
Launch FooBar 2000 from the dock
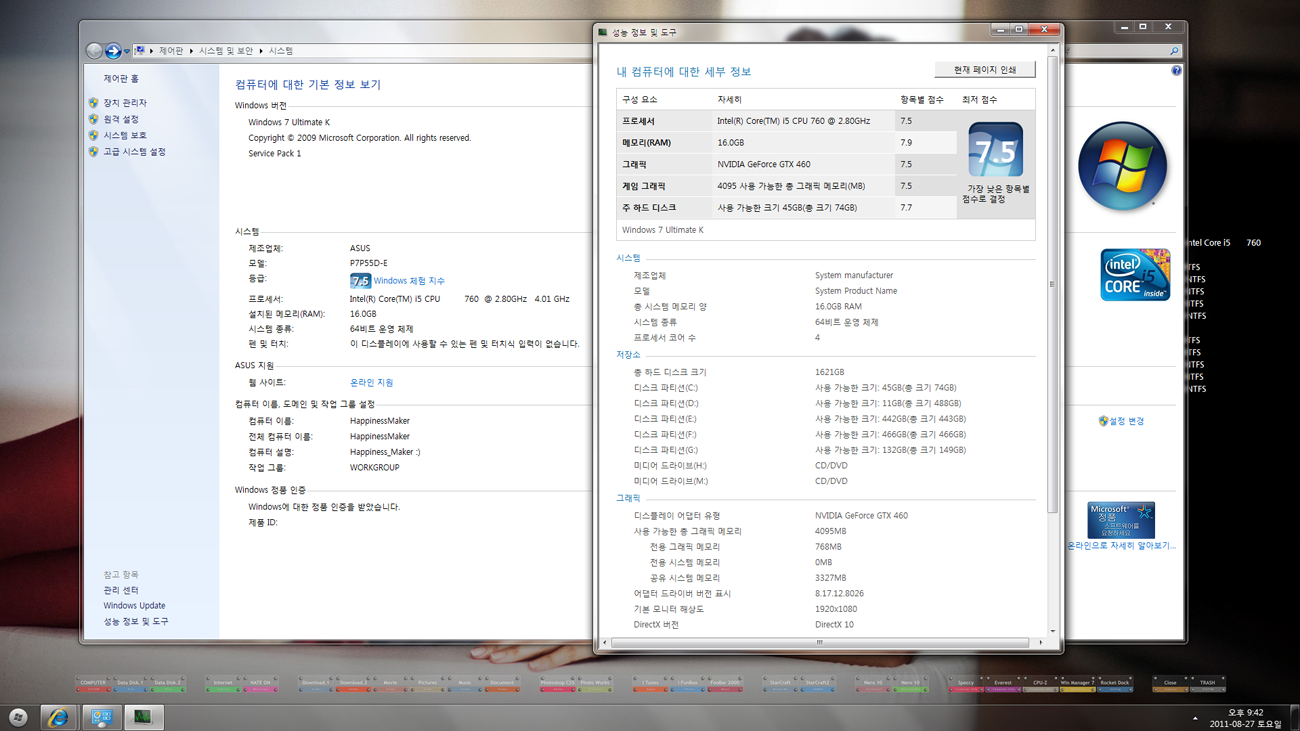(725, 685)
